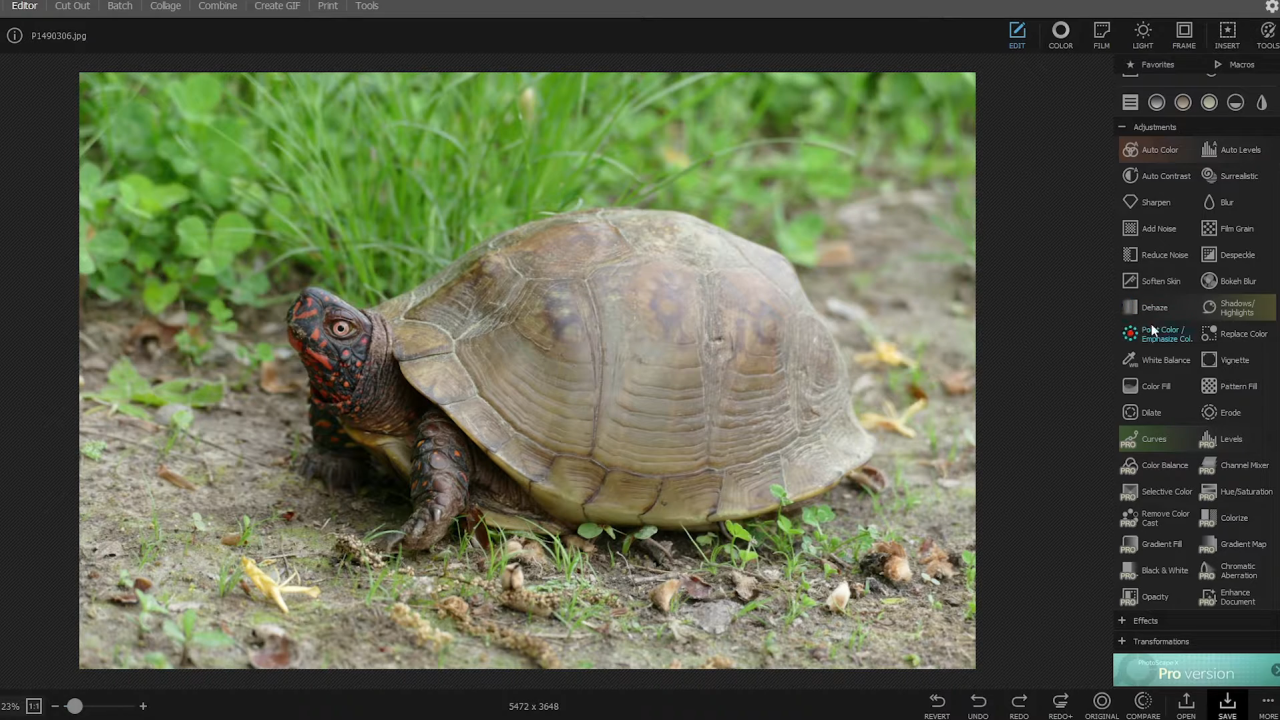The image size is (1280, 720).
Task: Click the image info icon beside filename
Action: 14,36
